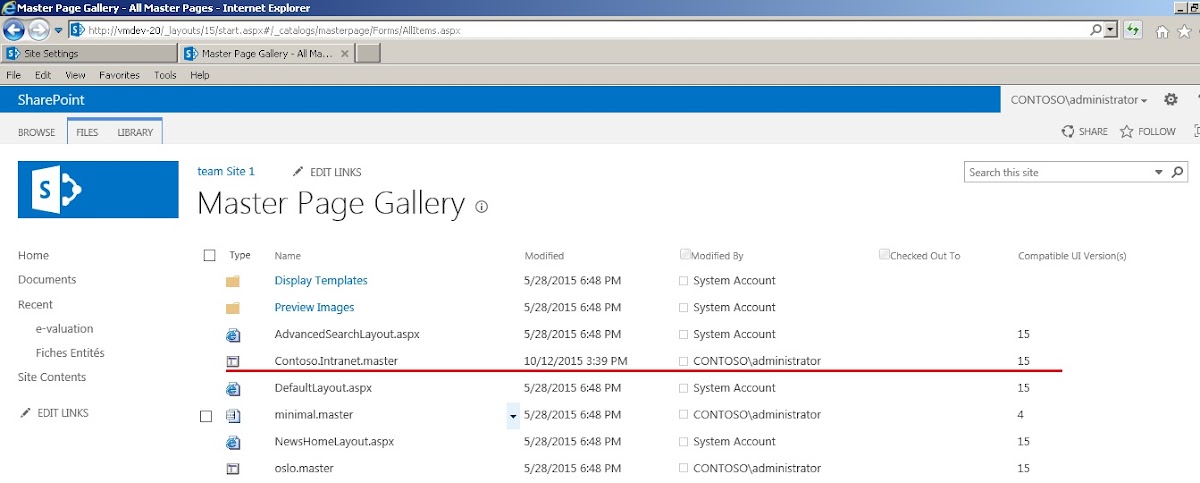The image size is (1200, 483).
Task: Click the folder icon for Preview Images
Action: click(x=233, y=308)
